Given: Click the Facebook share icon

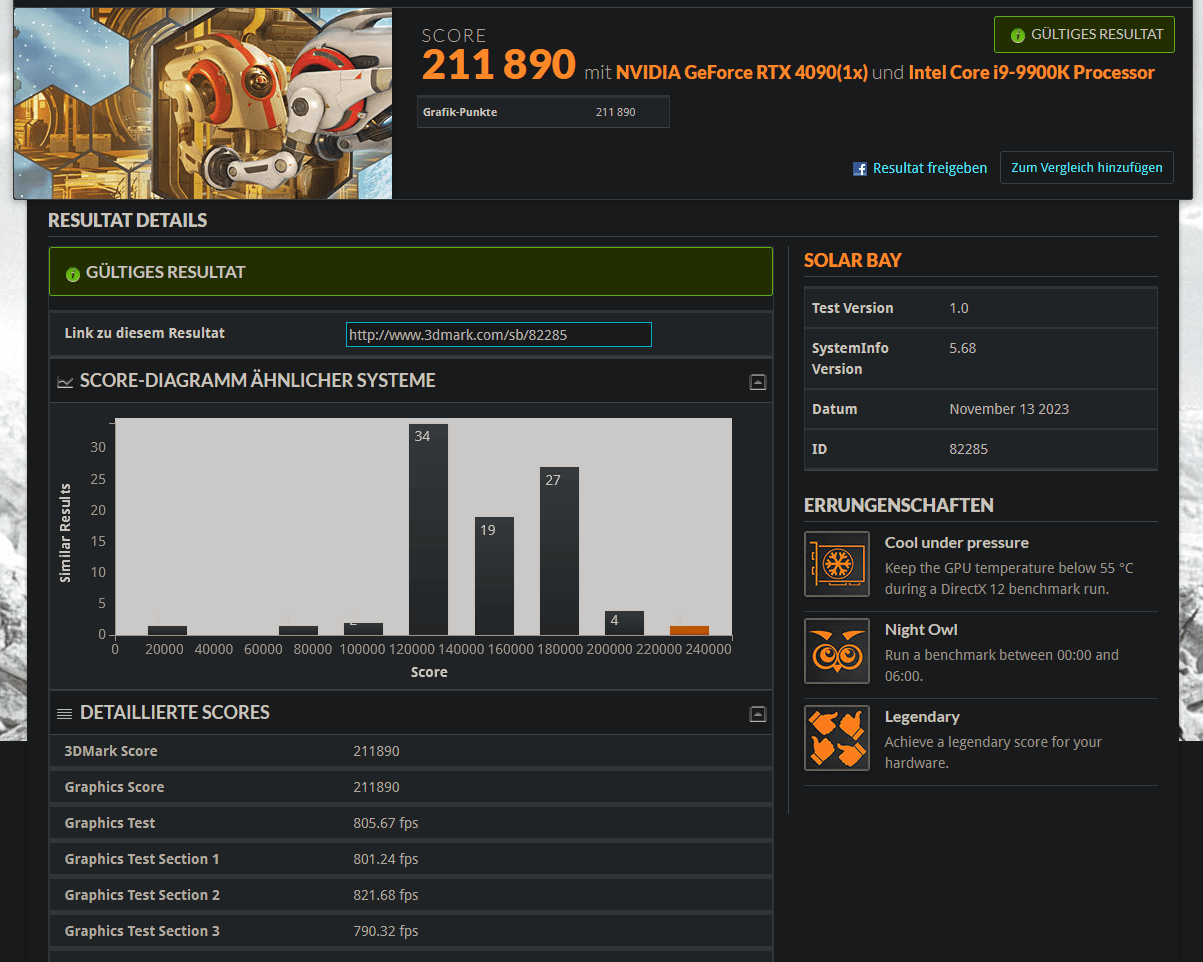Looking at the screenshot, I should point(860,168).
